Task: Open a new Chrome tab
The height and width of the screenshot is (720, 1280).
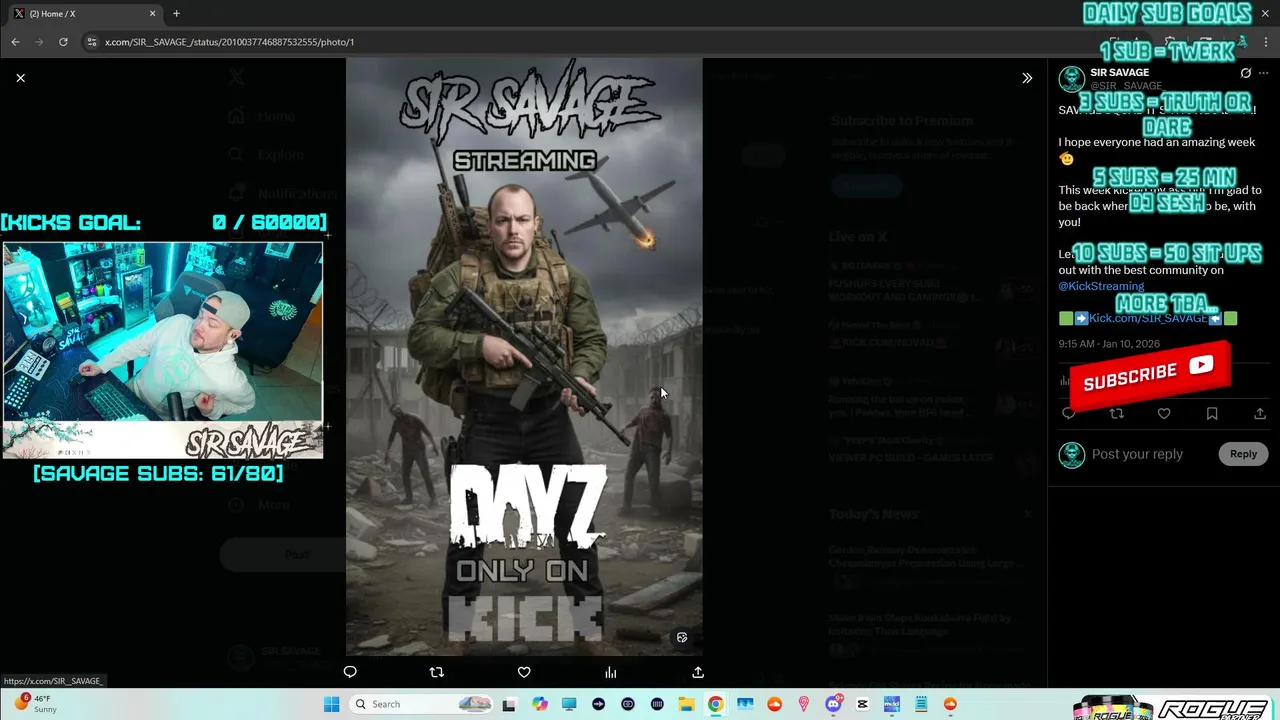Action: coord(176,14)
